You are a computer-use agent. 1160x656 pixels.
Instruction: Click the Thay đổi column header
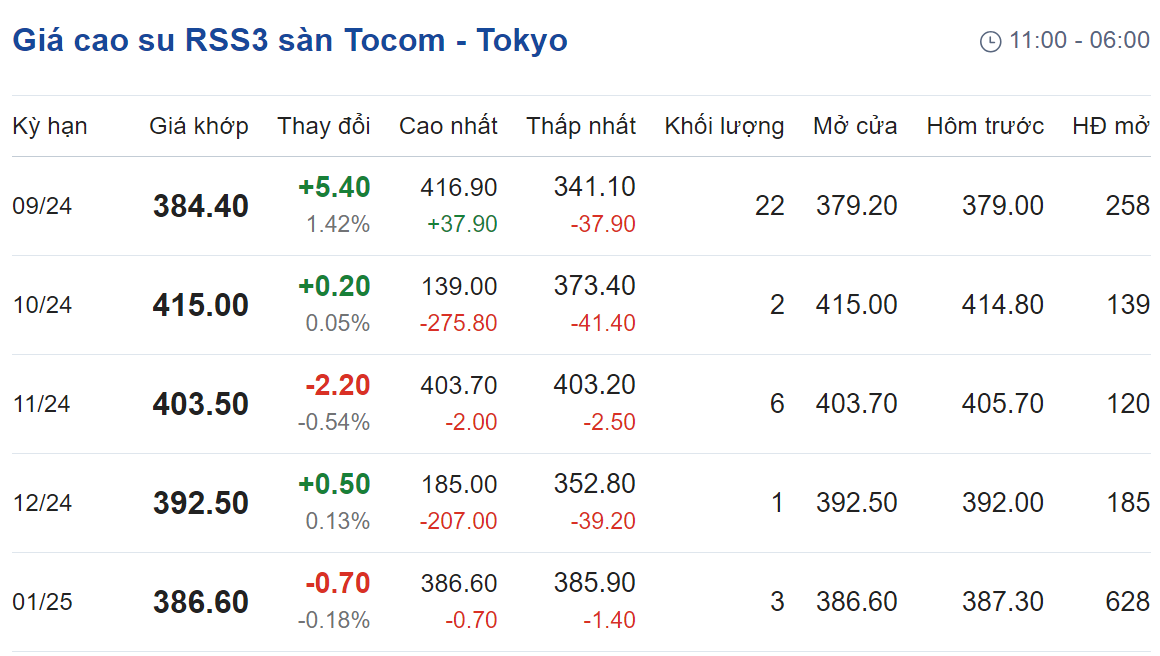(323, 126)
